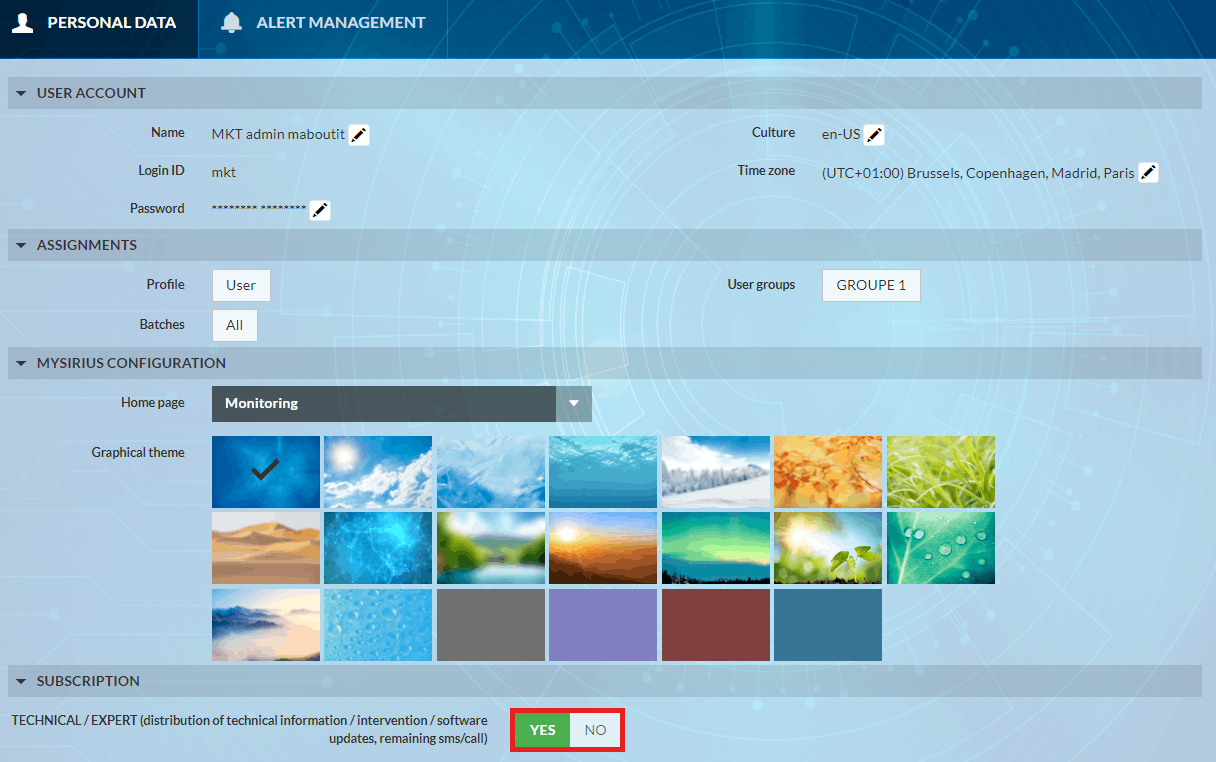Screen dimensions: 1216x762
Task: Select the sunlit sprout theme
Action: (828, 548)
